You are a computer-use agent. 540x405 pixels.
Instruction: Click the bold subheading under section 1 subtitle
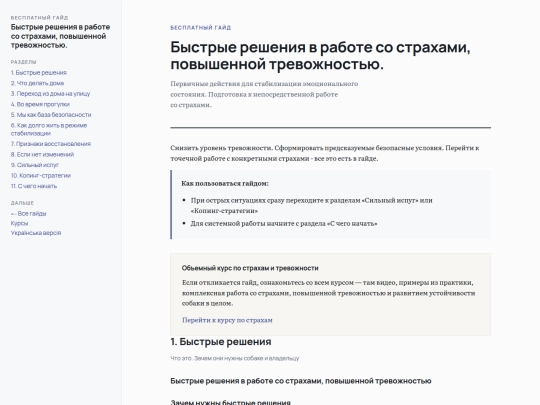[x=301, y=381]
